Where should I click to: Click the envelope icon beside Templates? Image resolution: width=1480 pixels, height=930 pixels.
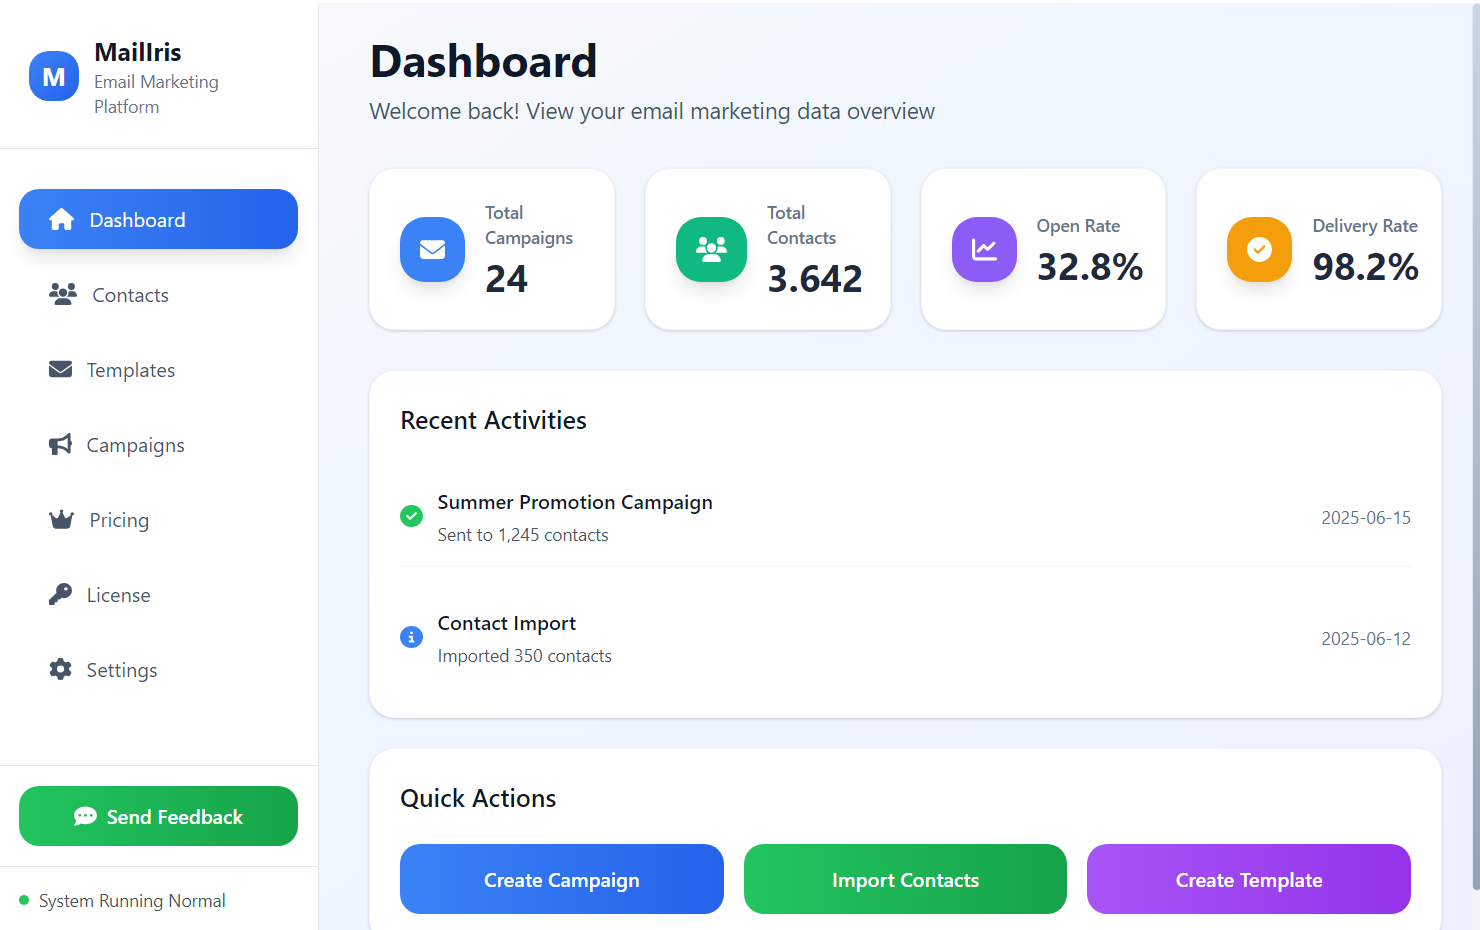(x=60, y=369)
